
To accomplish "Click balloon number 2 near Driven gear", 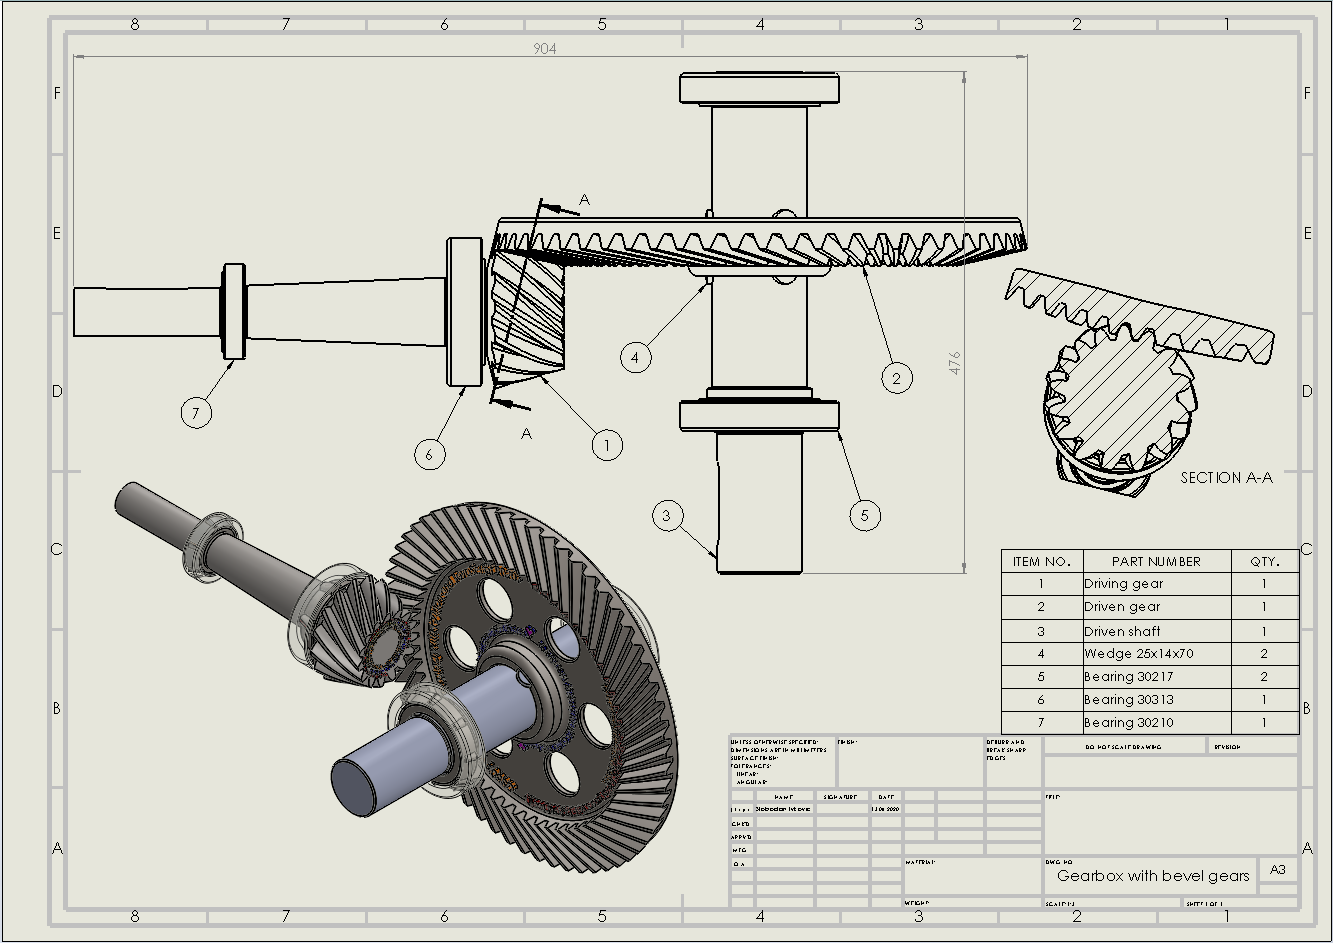I will point(897,378).
